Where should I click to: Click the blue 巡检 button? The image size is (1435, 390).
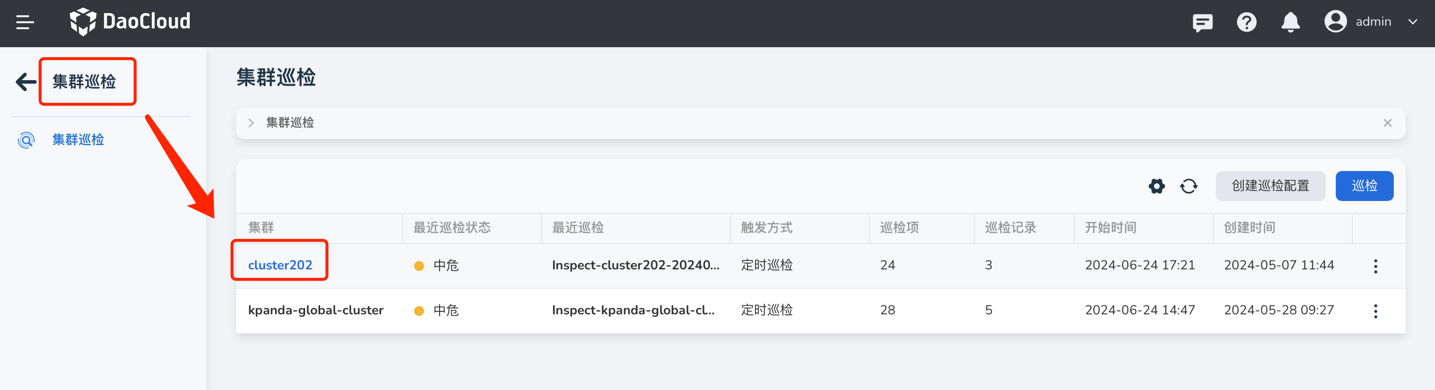1365,186
